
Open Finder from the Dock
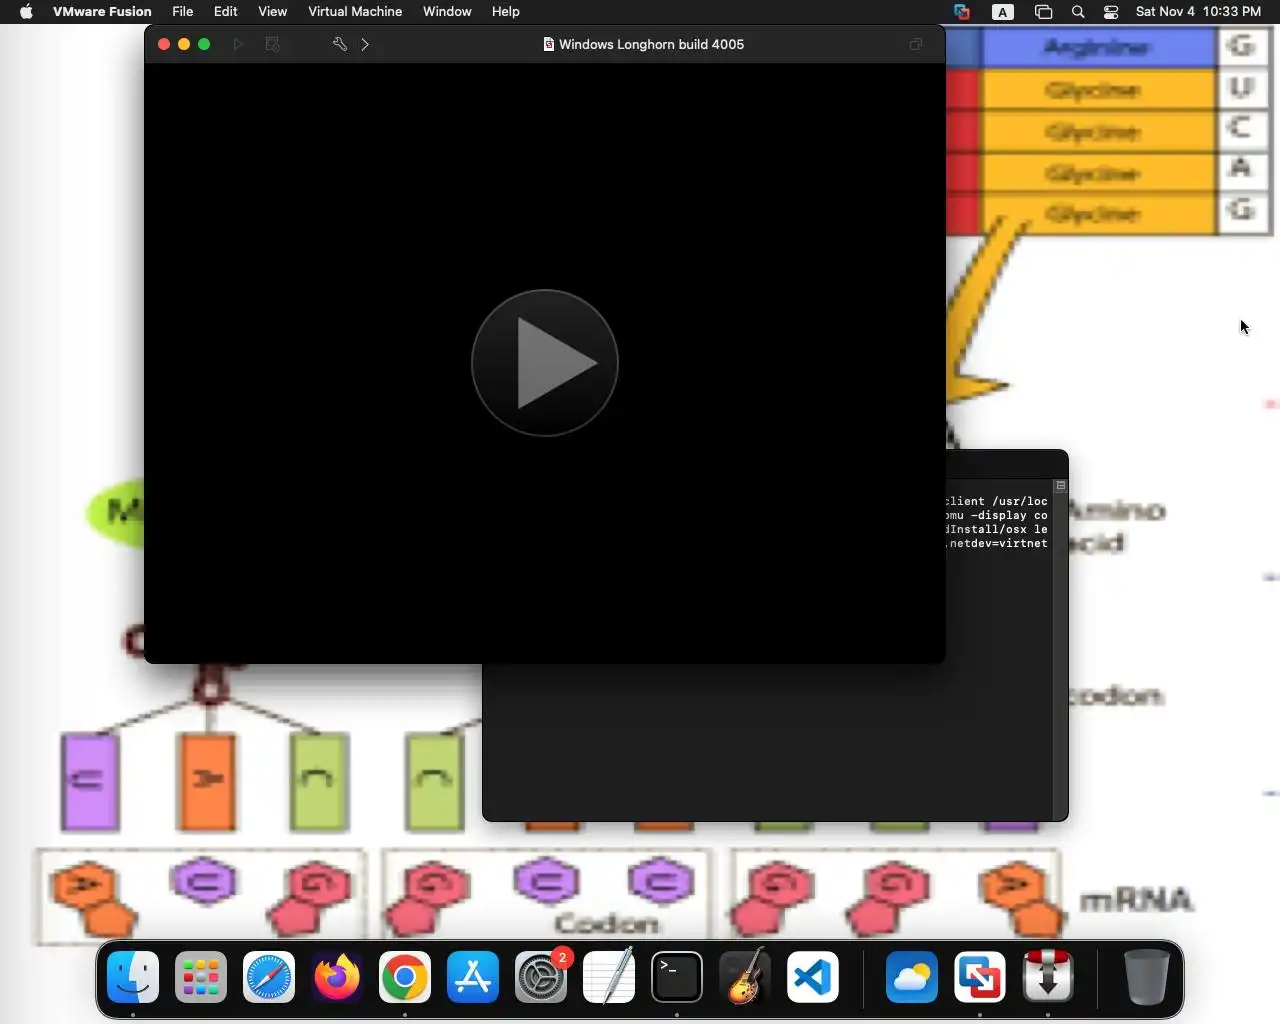(133, 977)
